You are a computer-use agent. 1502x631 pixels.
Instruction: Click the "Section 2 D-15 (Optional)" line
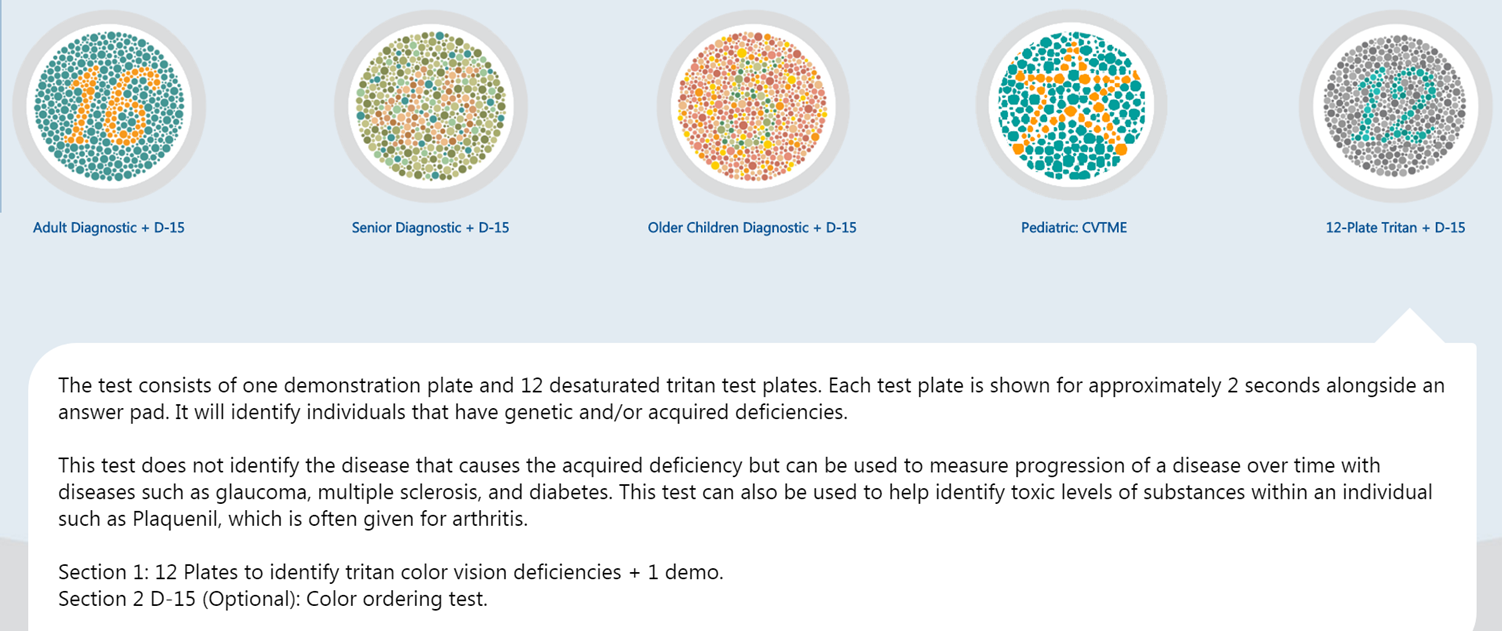coord(273,599)
